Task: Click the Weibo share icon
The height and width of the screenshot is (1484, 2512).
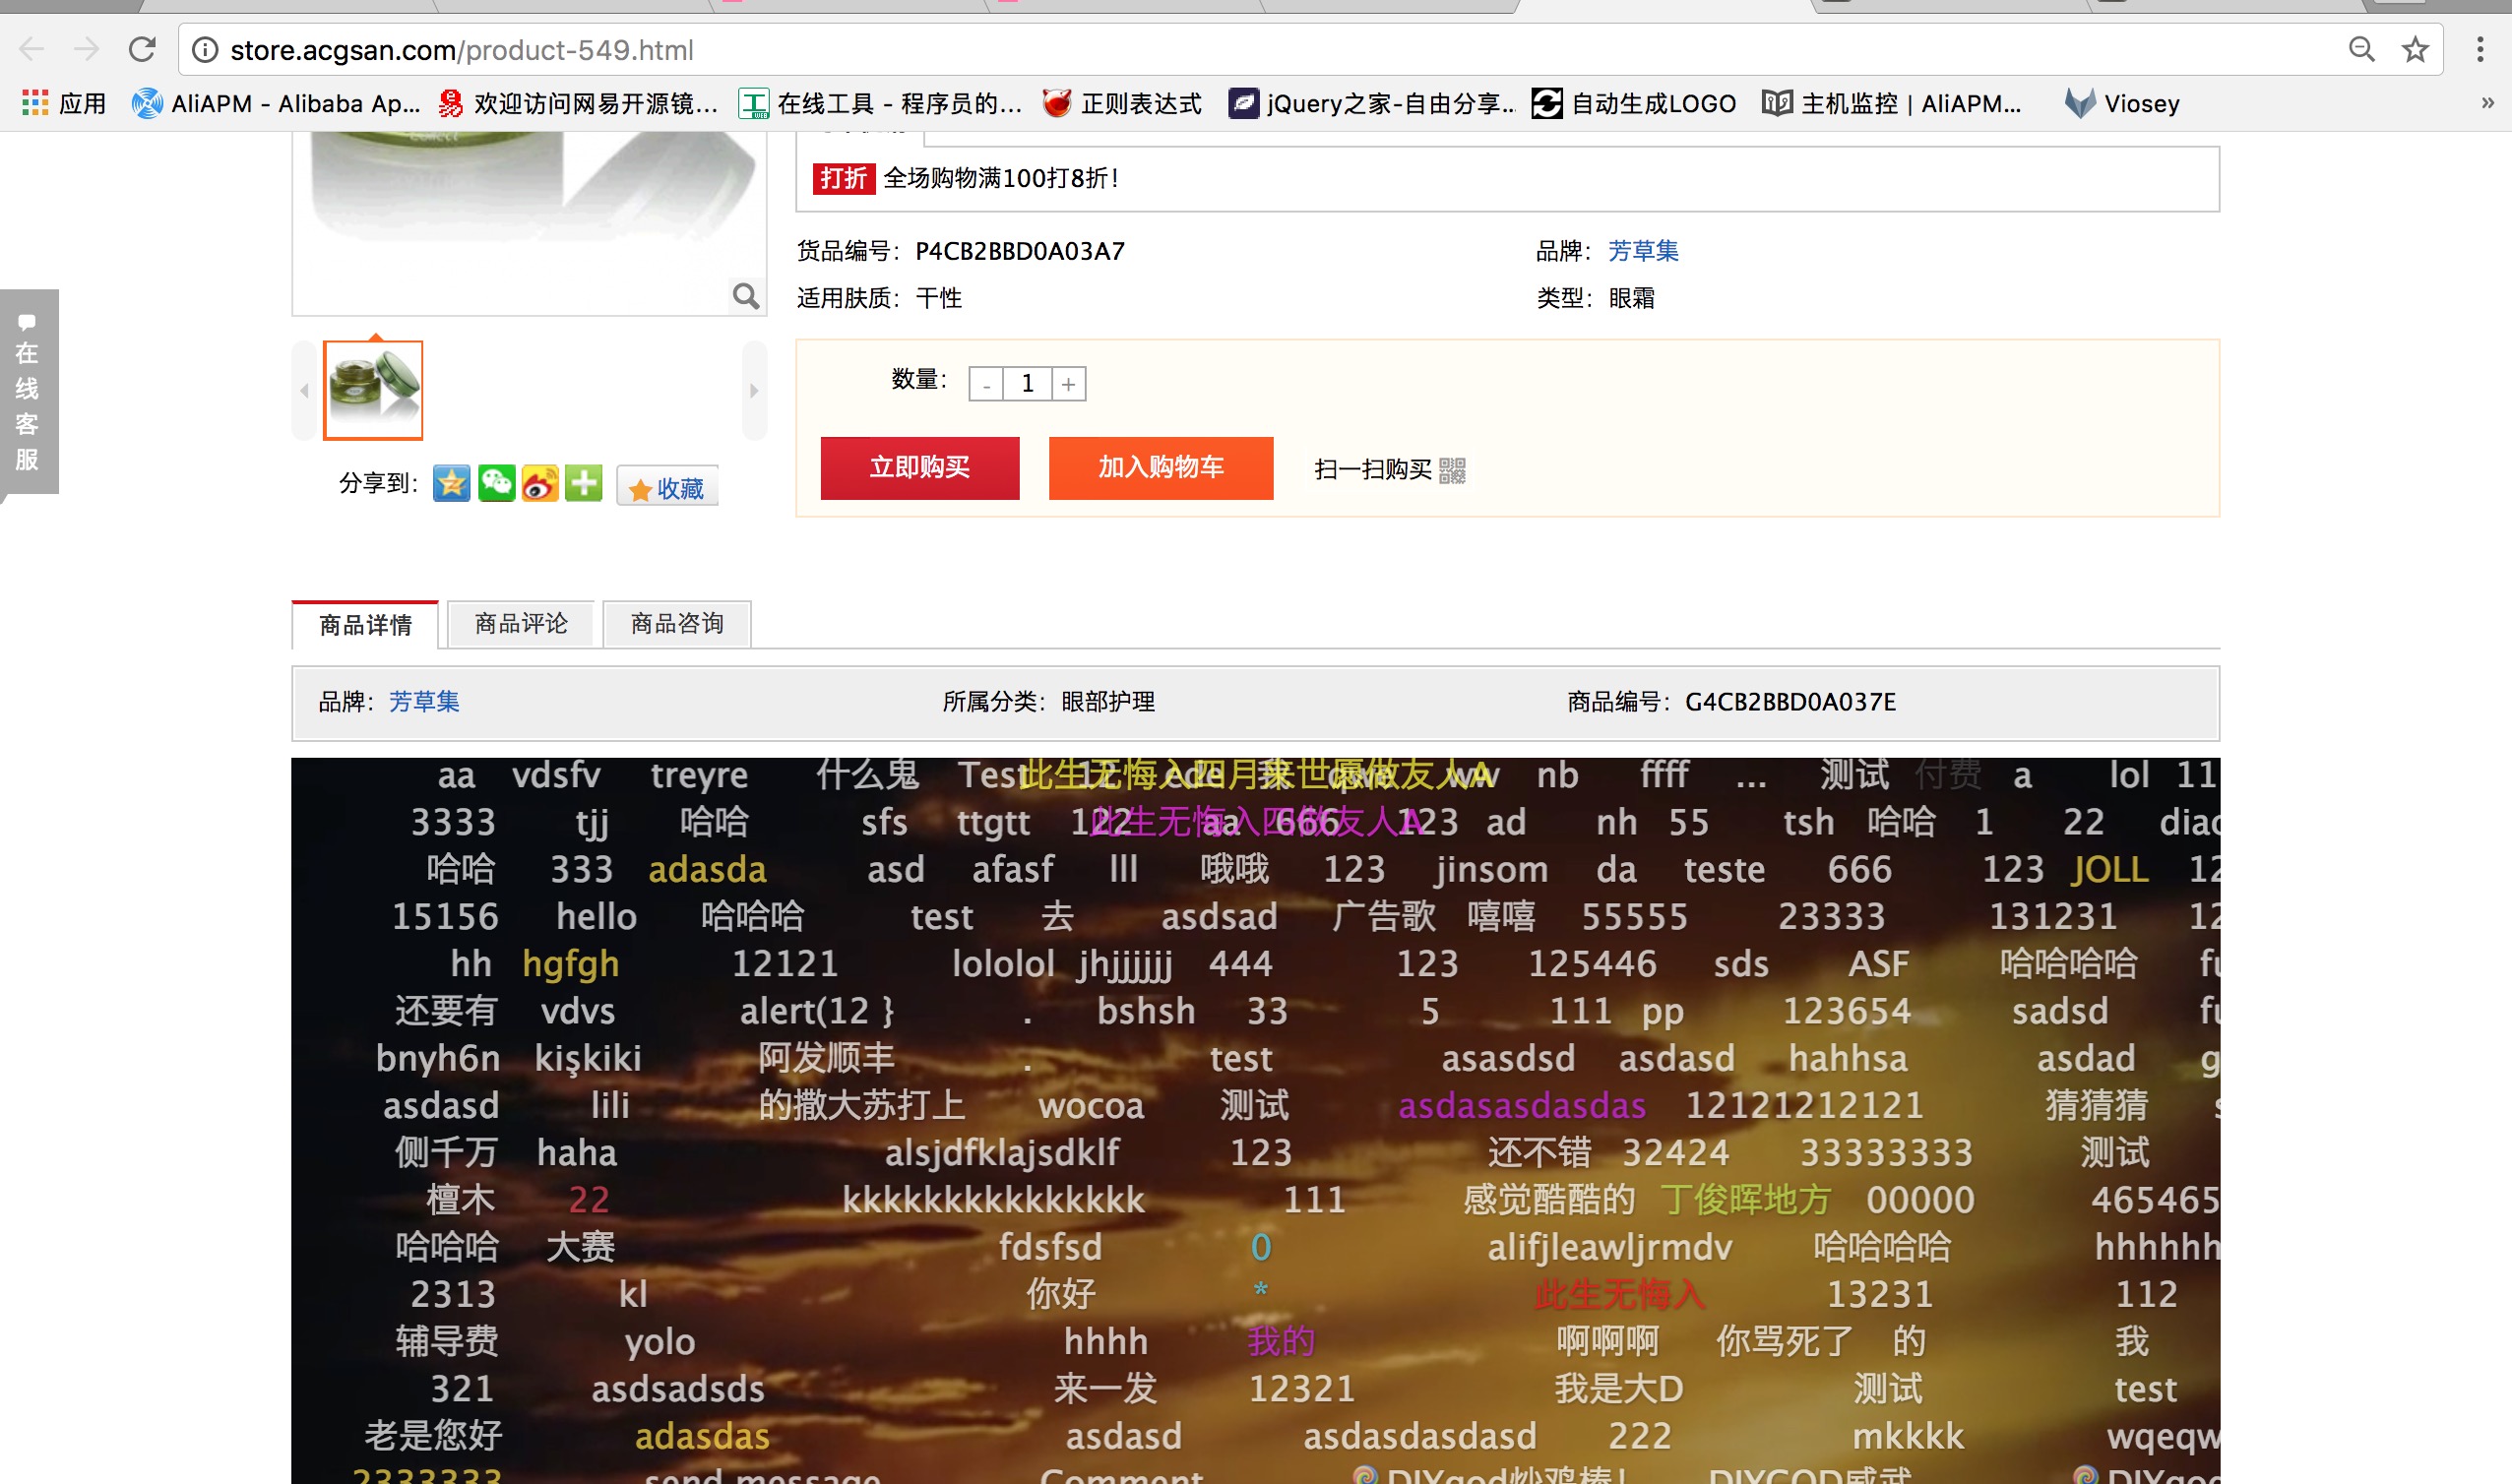Action: 540,484
